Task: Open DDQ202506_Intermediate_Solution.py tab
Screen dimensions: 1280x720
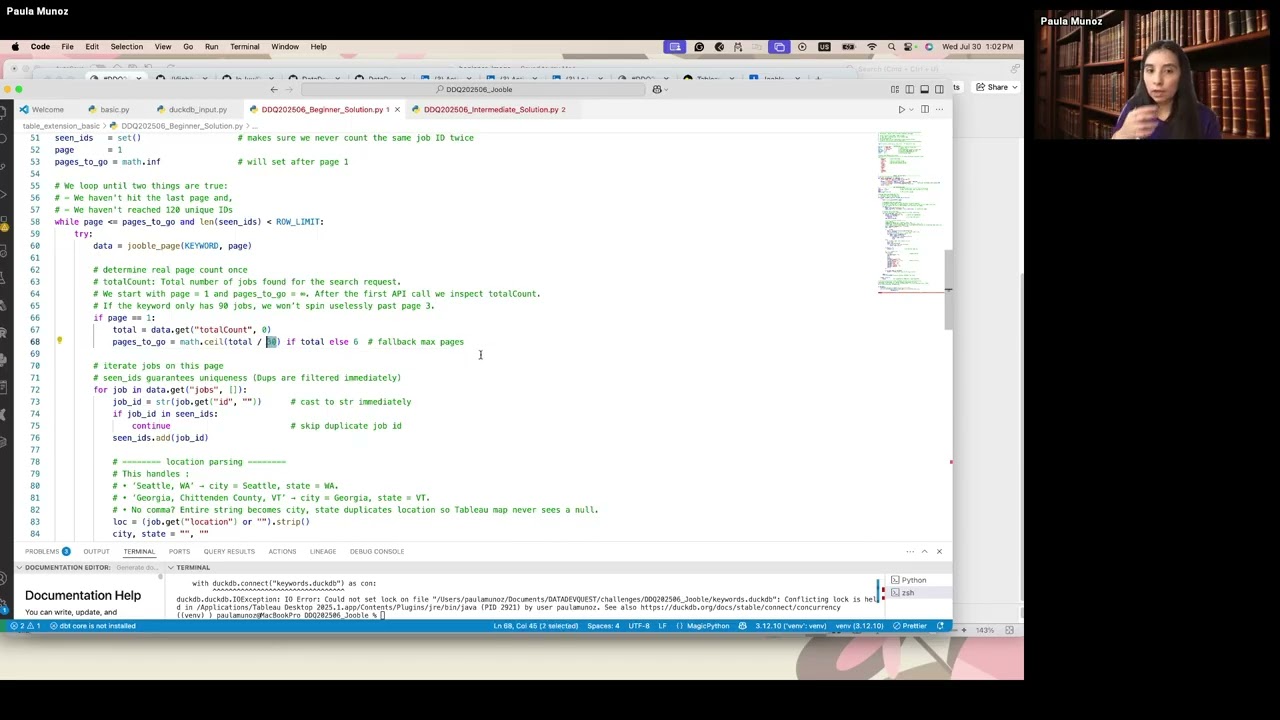Action: coord(489,109)
